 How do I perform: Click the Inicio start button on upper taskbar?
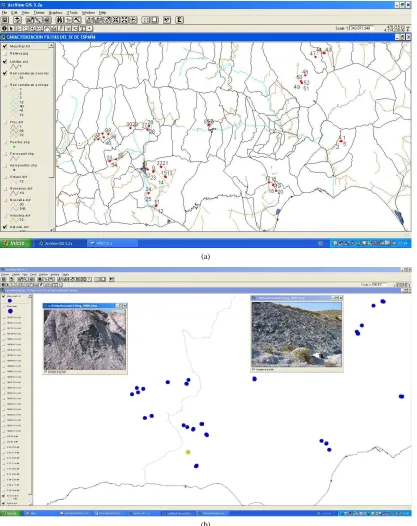pos(15,243)
